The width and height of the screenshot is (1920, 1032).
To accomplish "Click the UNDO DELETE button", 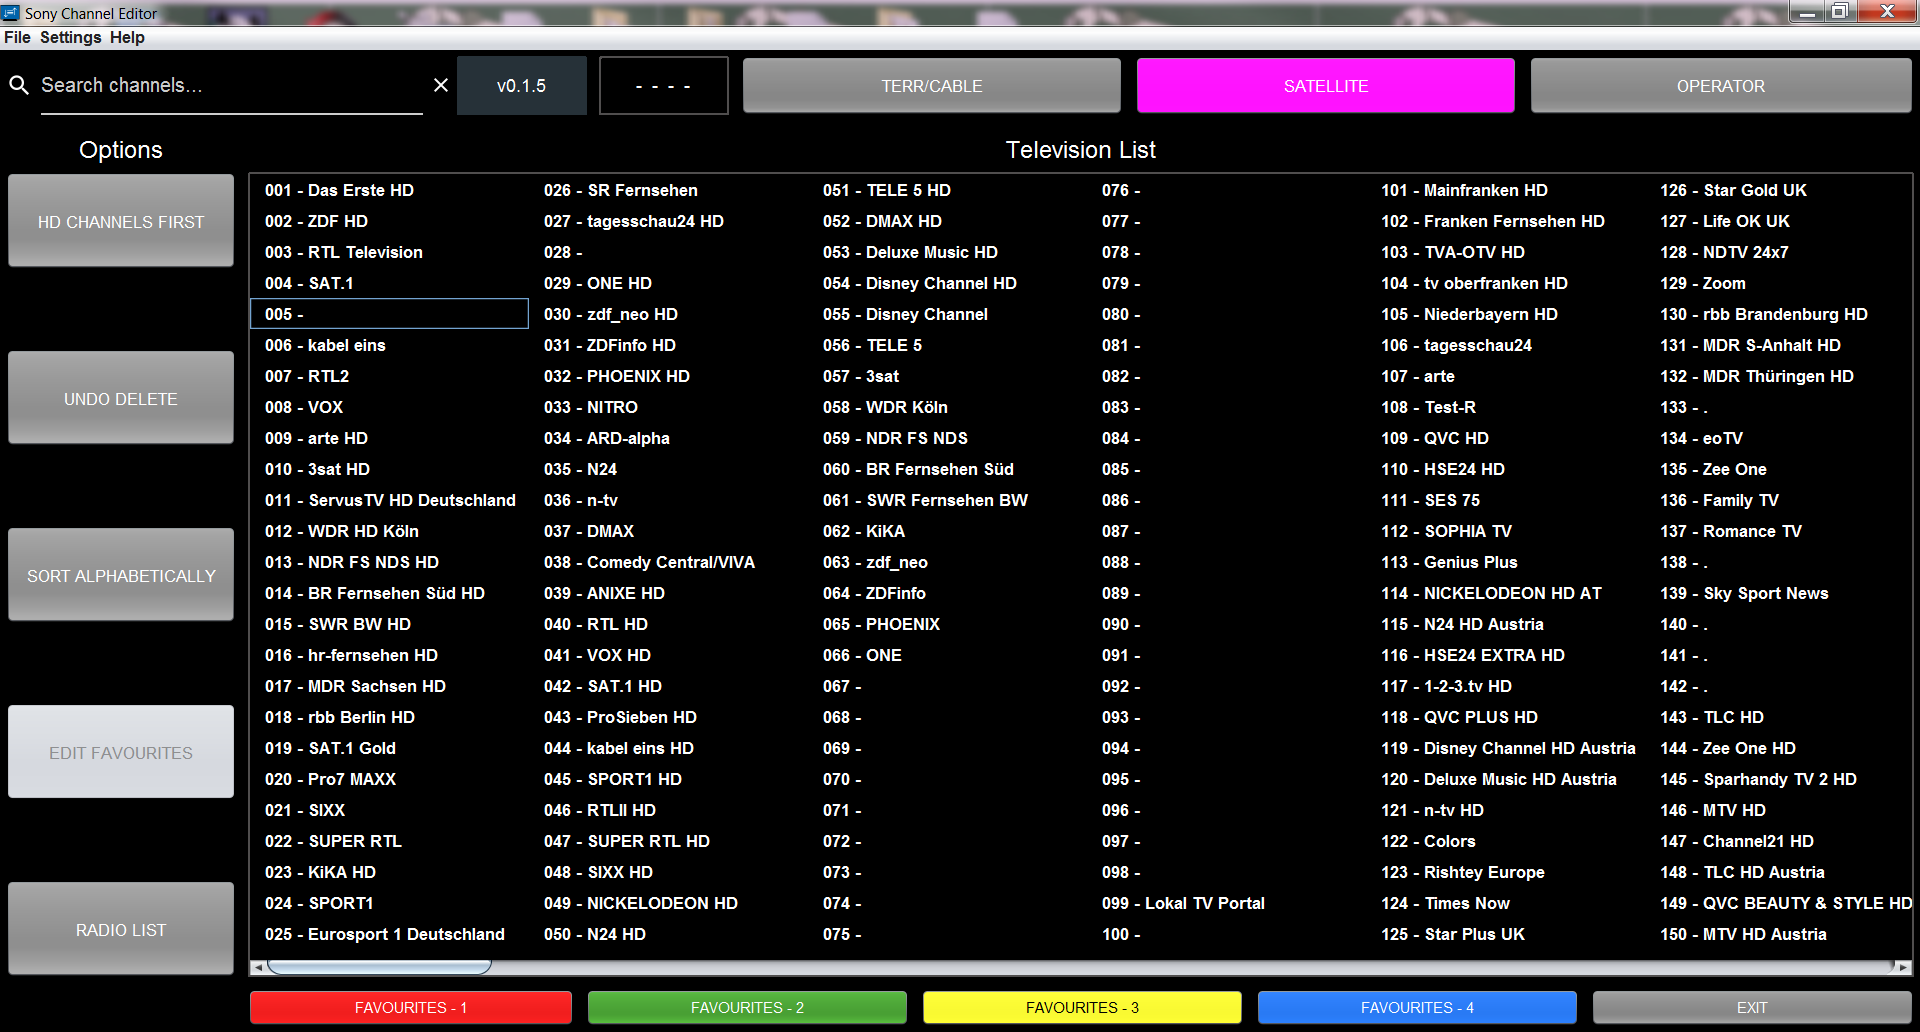I will click(121, 398).
